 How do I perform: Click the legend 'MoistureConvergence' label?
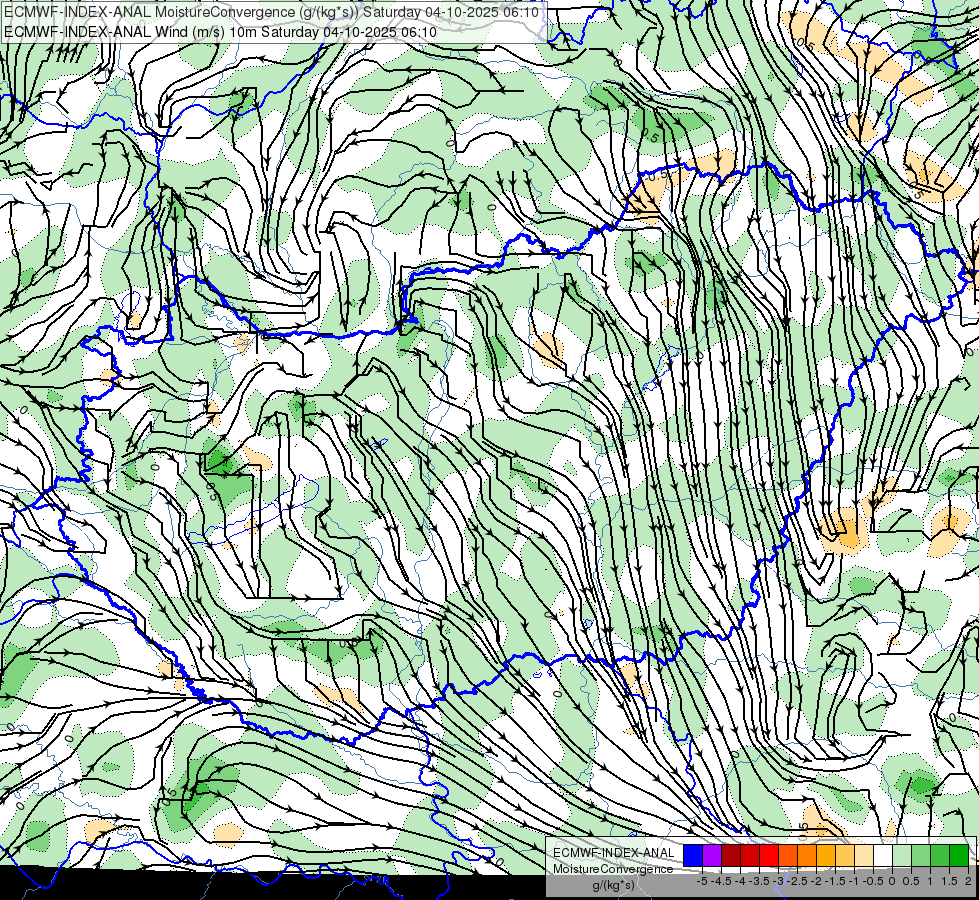coord(613,869)
